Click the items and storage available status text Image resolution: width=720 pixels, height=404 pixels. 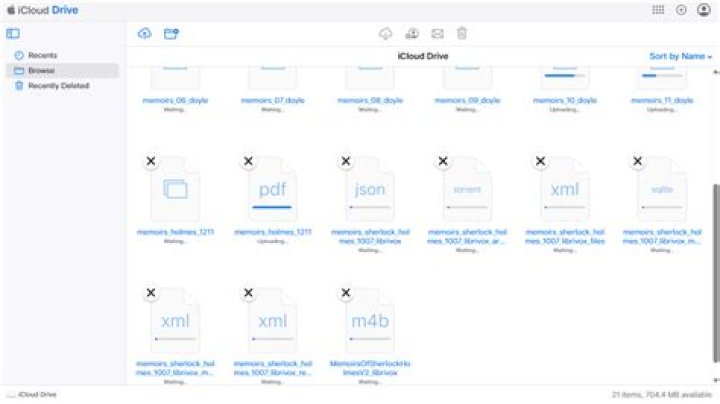[662, 395]
